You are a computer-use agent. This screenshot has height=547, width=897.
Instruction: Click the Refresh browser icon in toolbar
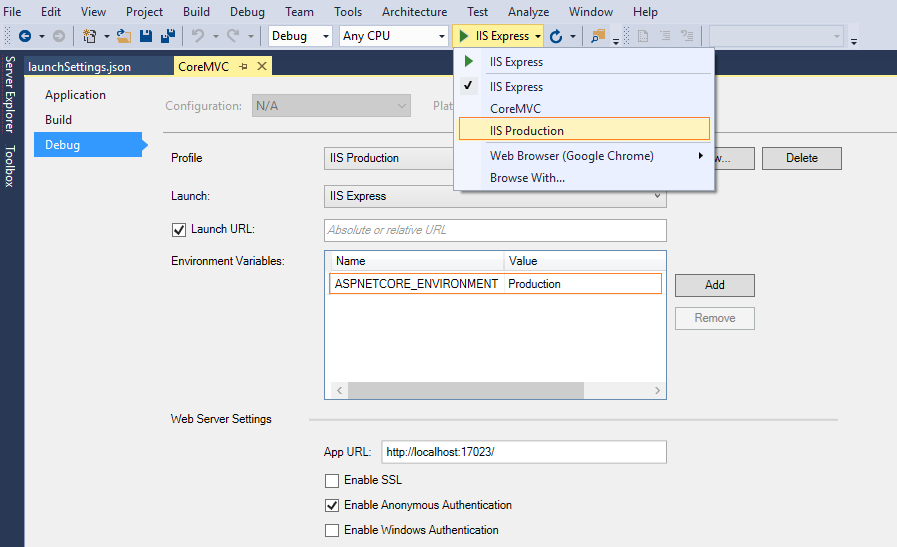(x=555, y=37)
